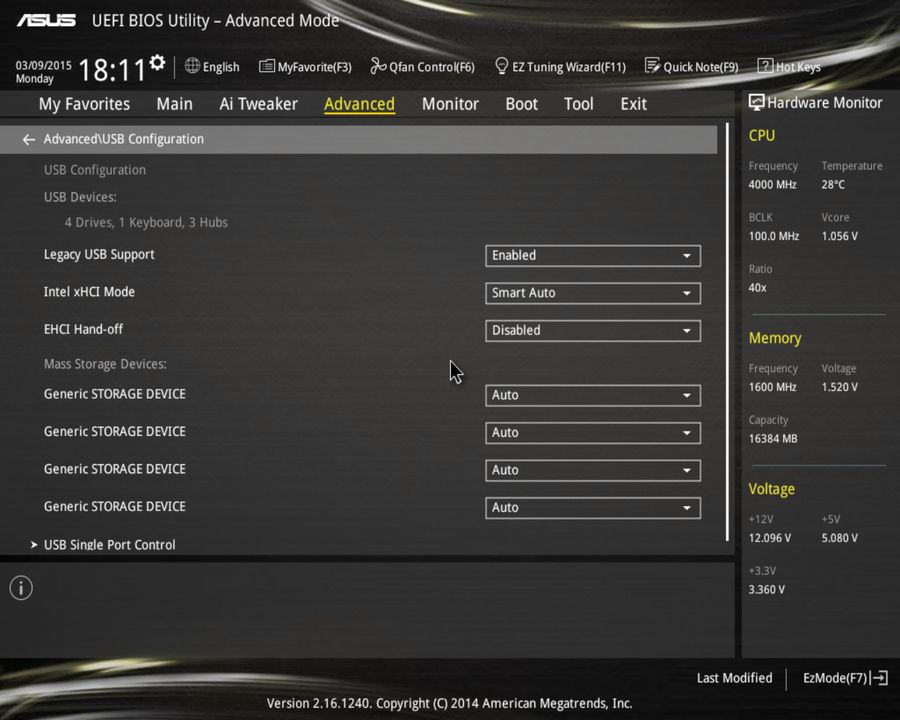This screenshot has width=900, height=720.
Task: Add current setting to MyFavorite
Action: [305, 67]
